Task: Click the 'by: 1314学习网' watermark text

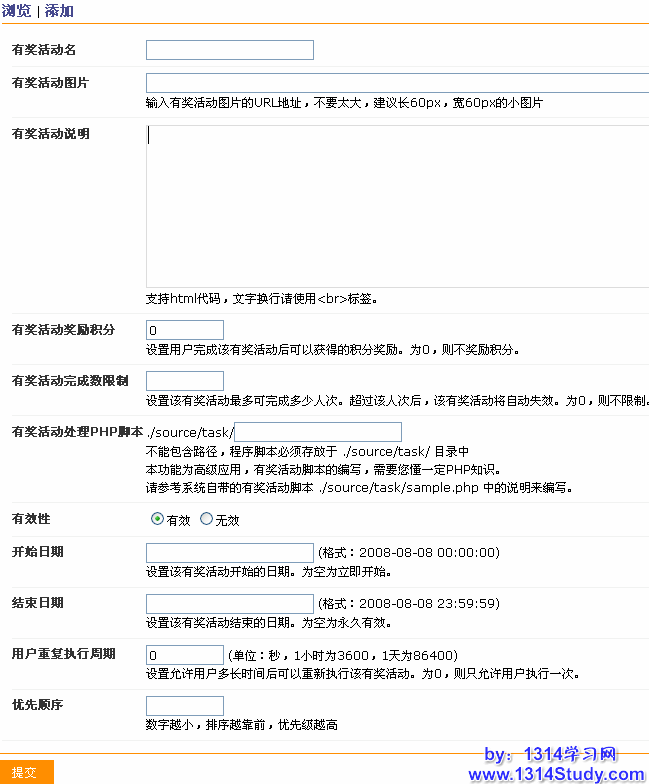Action: pyautogui.click(x=564, y=754)
